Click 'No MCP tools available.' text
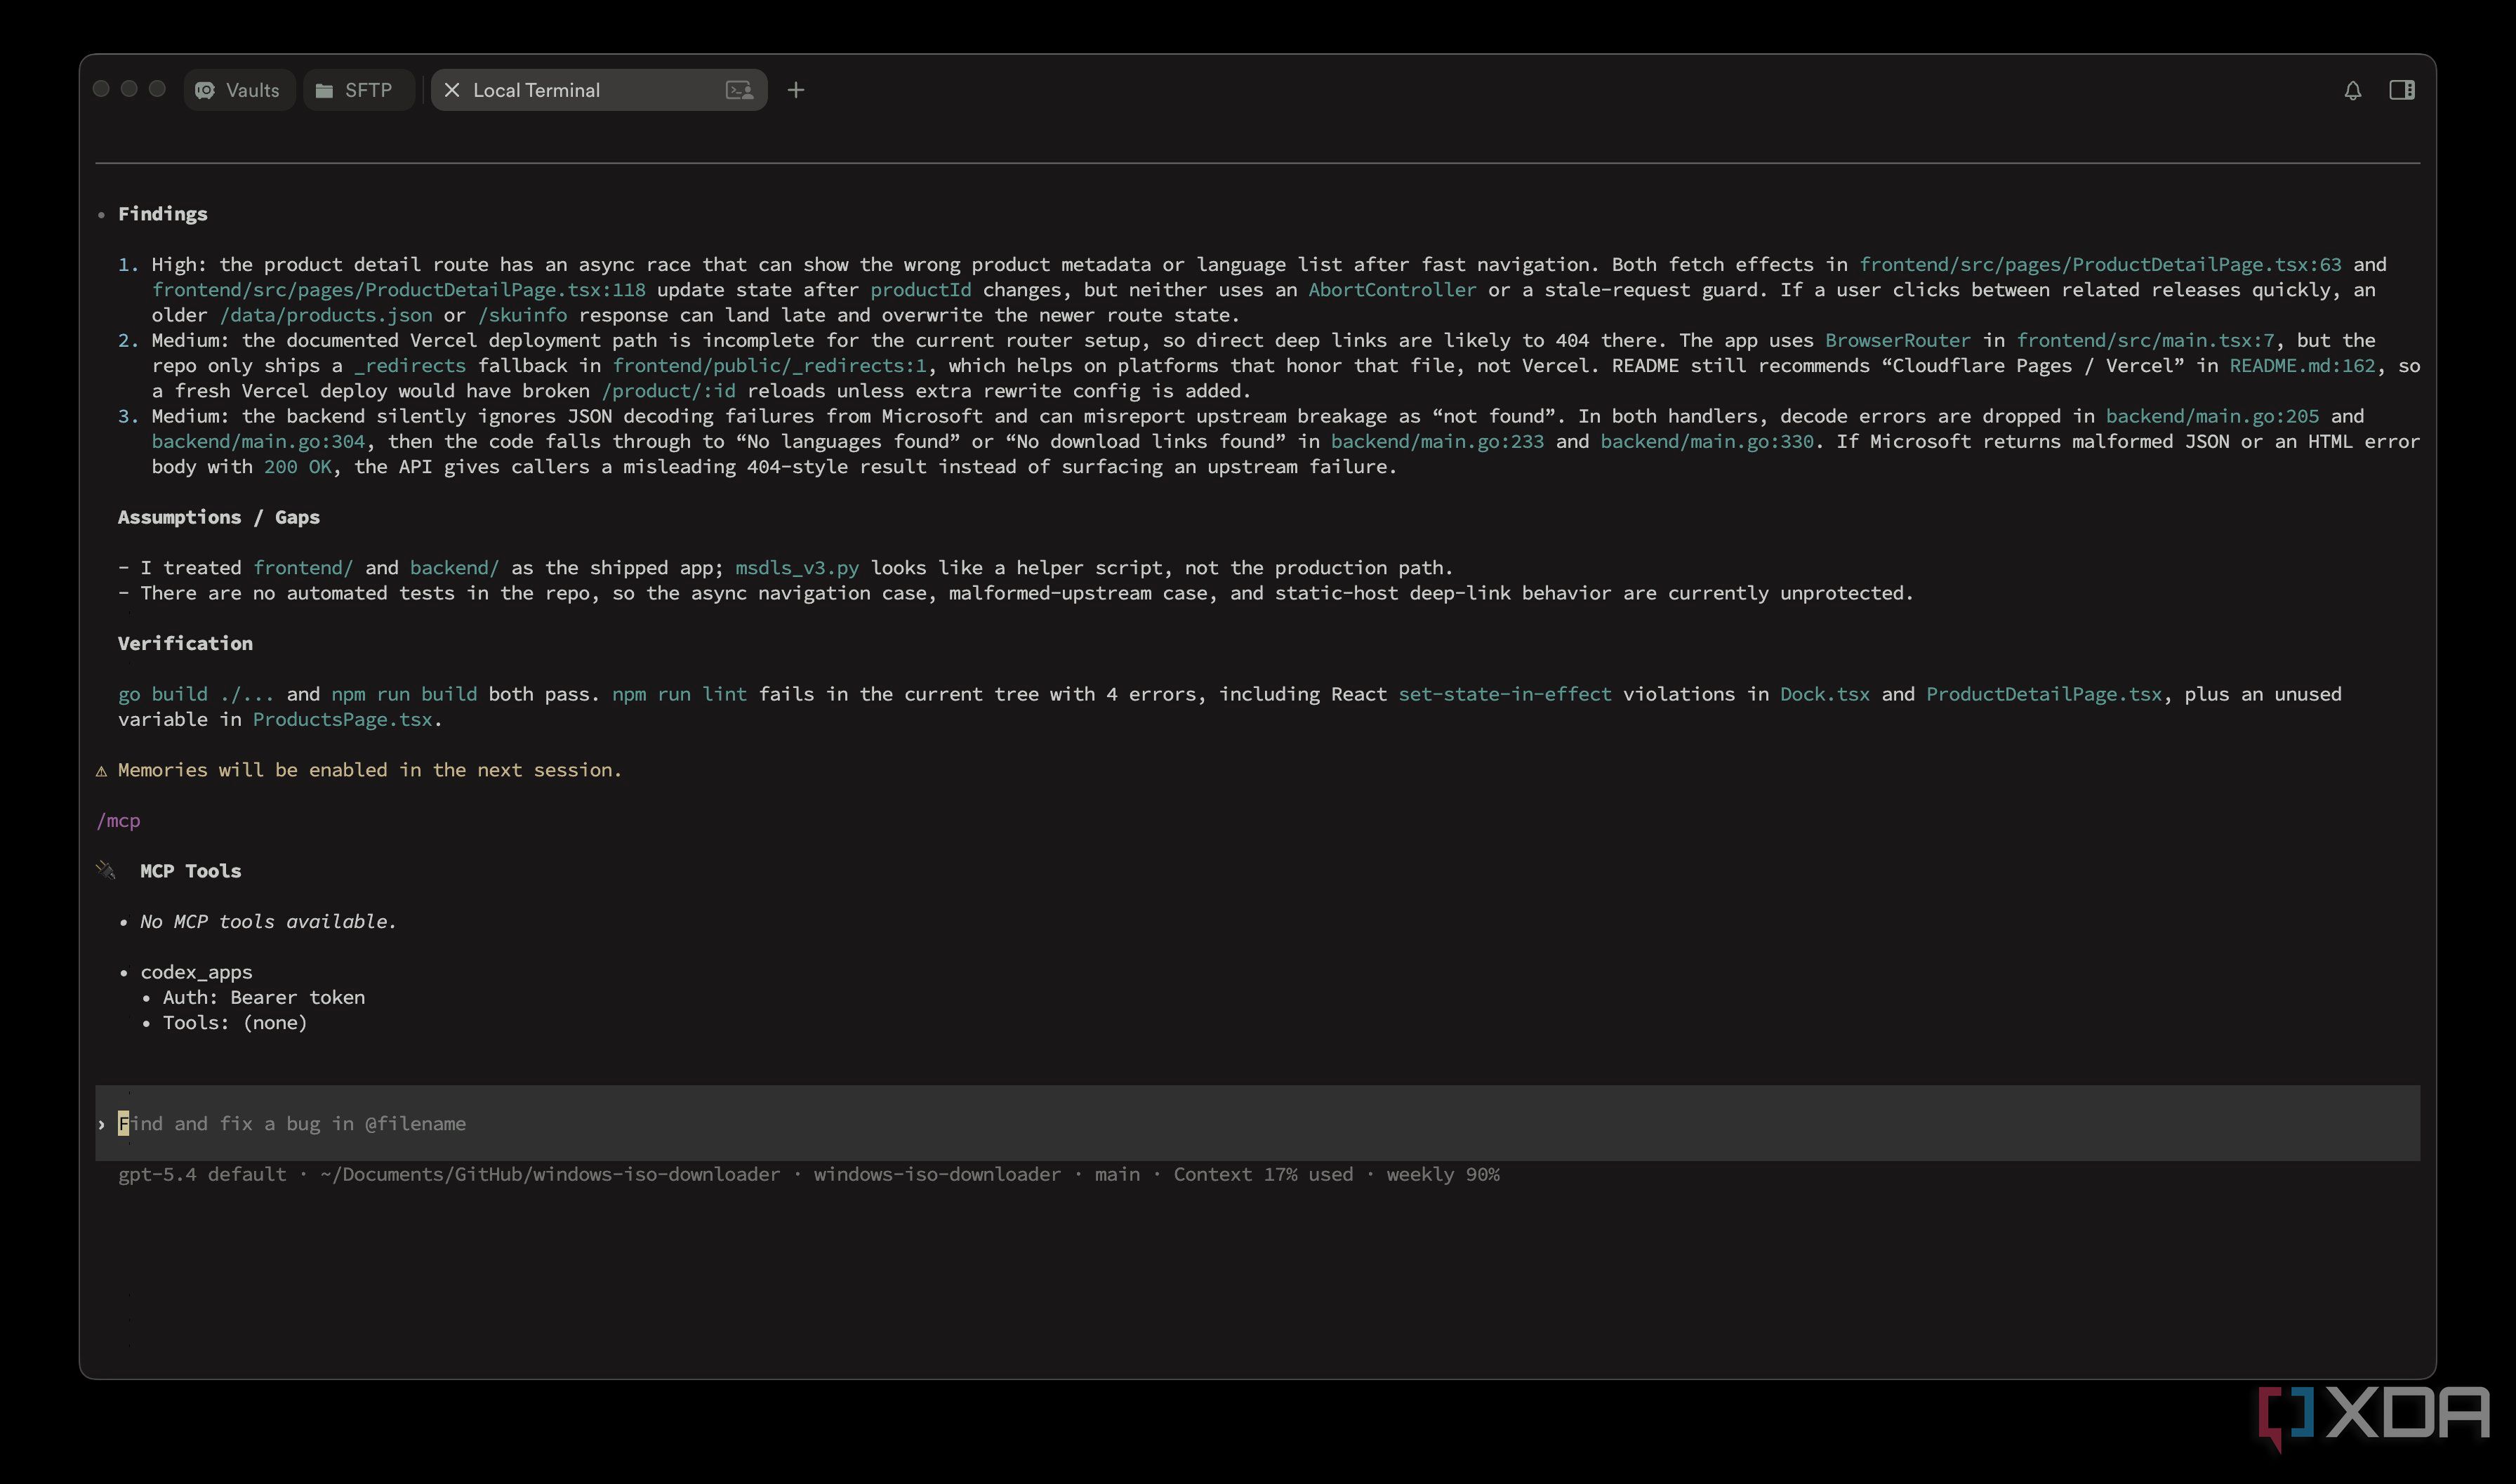This screenshot has height=1484, width=2516. (x=268, y=921)
